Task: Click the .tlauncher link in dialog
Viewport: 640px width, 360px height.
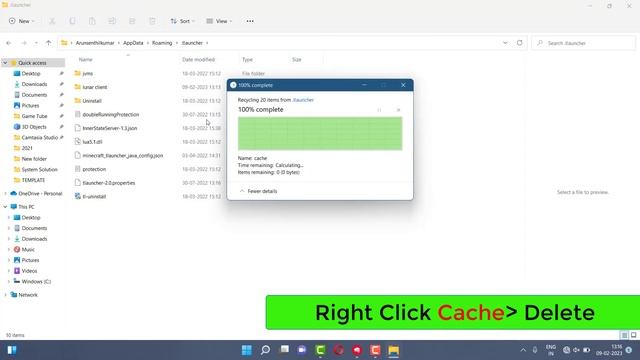Action: click(x=303, y=100)
